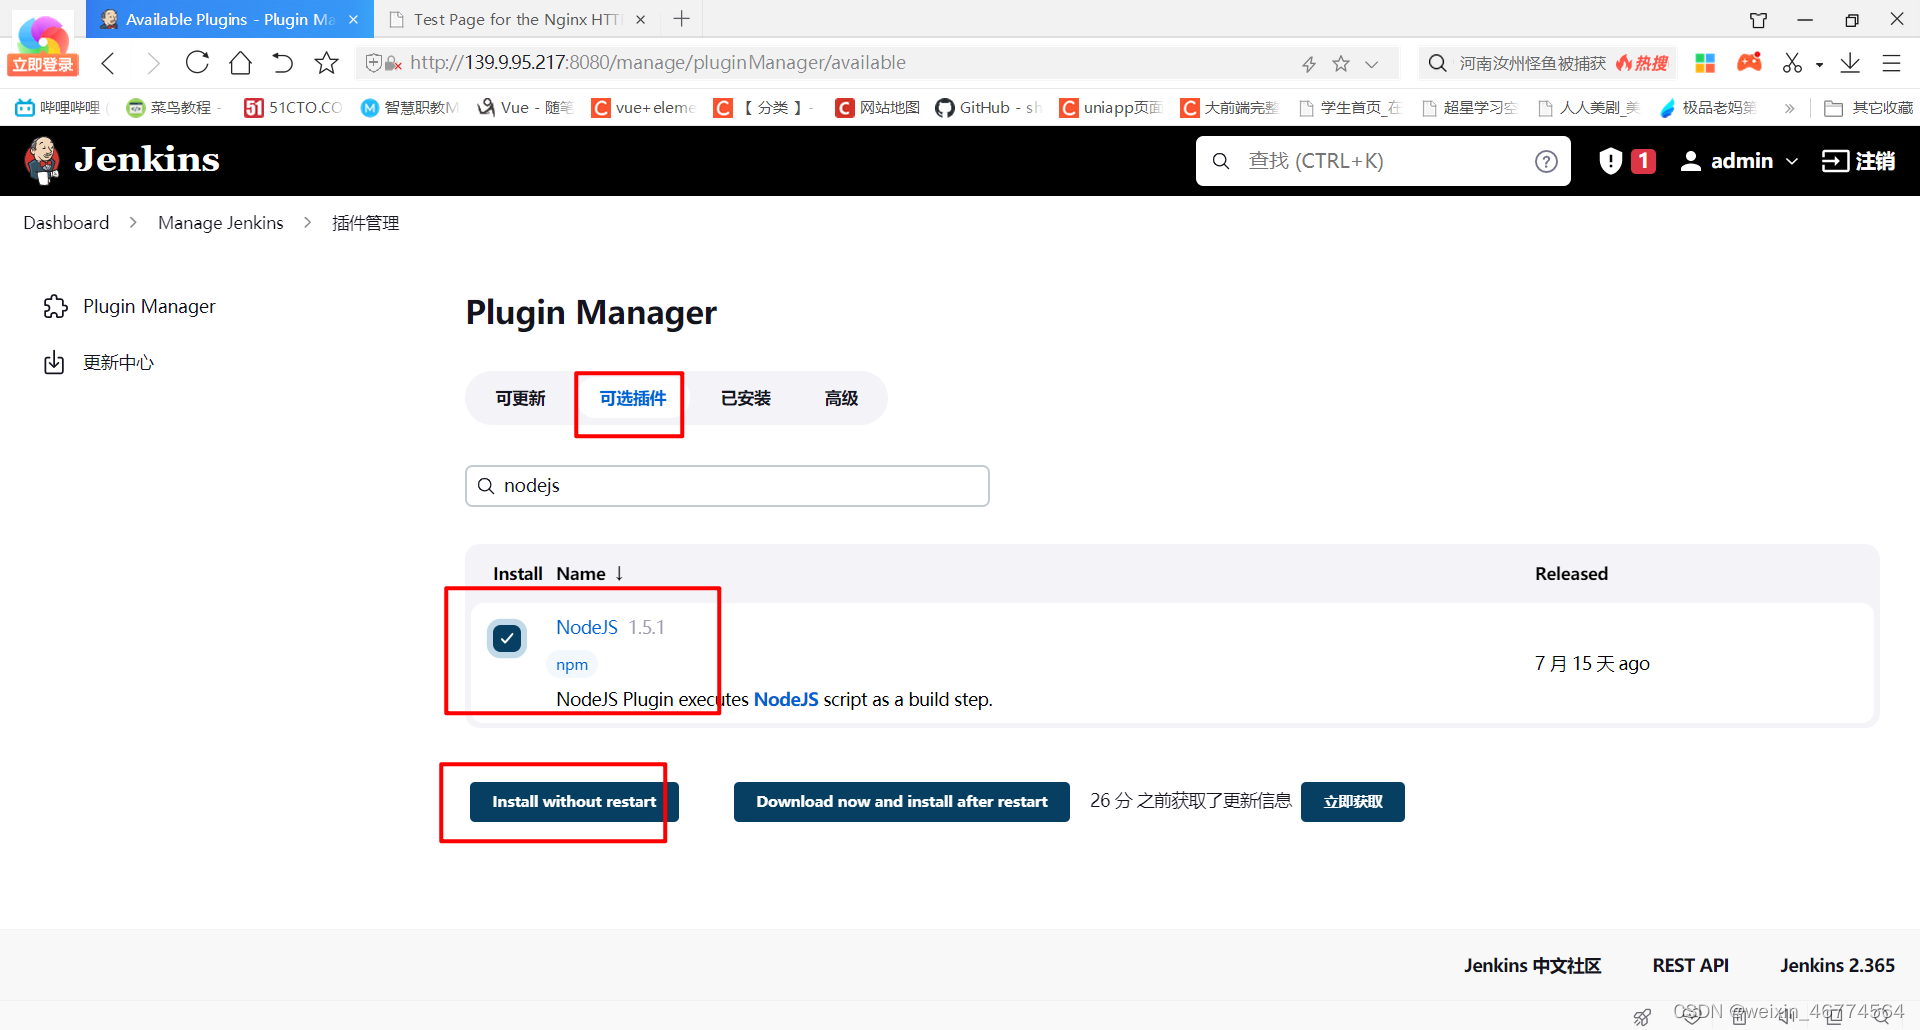Click Install without restart

click(x=574, y=802)
